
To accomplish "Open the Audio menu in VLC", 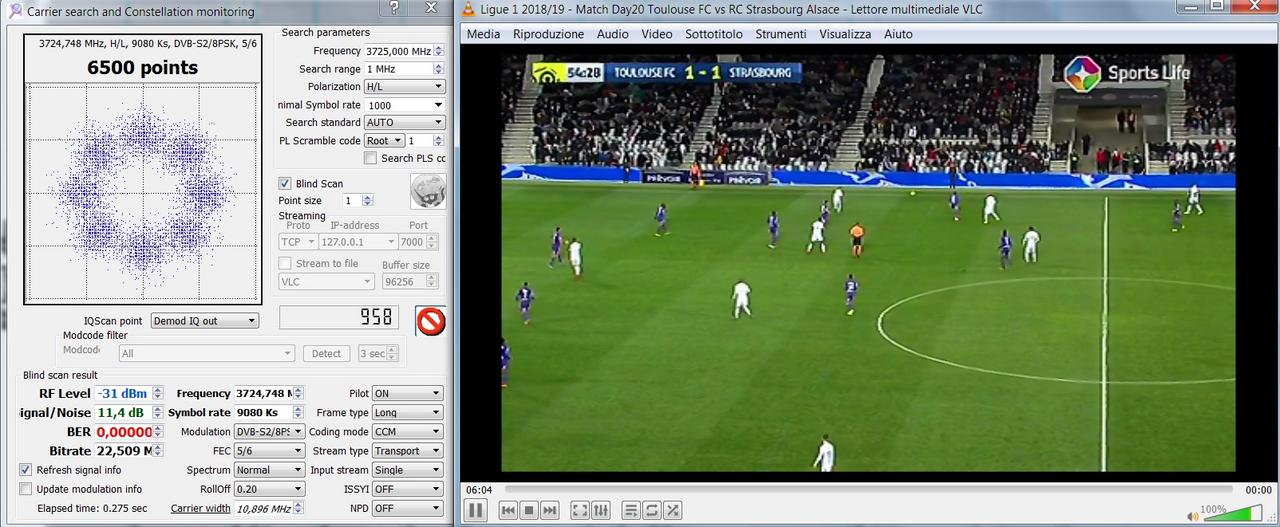I will 613,34.
